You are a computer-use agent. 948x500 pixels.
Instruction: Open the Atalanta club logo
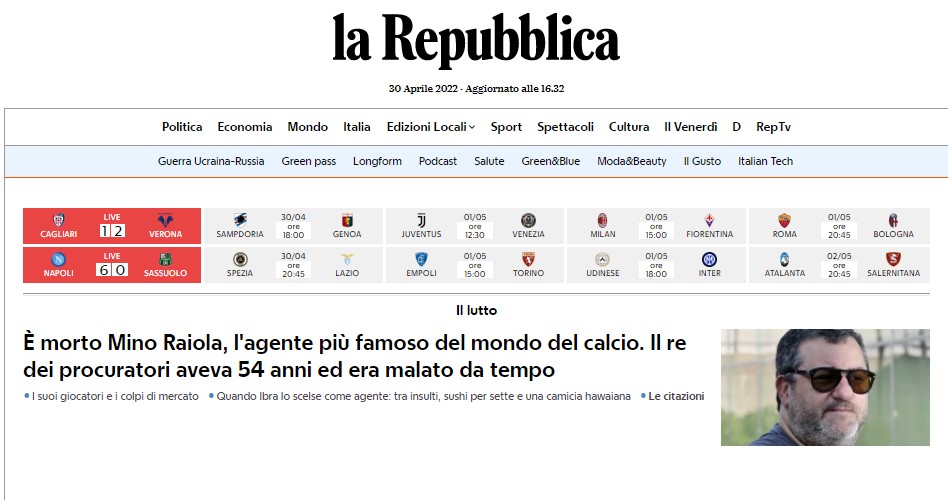[785, 259]
